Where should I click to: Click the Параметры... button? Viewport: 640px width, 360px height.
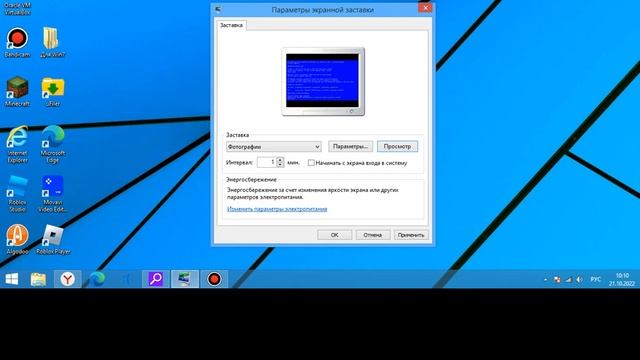tap(350, 147)
